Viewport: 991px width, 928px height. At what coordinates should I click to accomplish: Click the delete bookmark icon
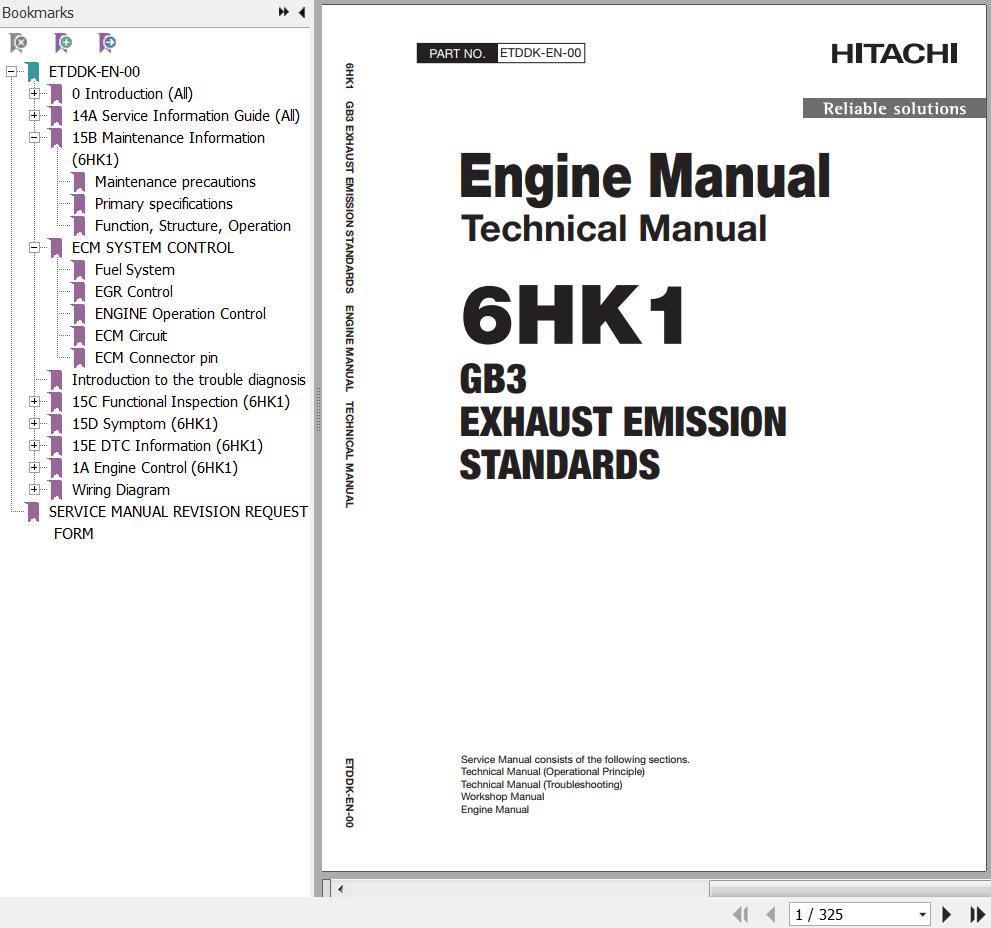point(19,43)
